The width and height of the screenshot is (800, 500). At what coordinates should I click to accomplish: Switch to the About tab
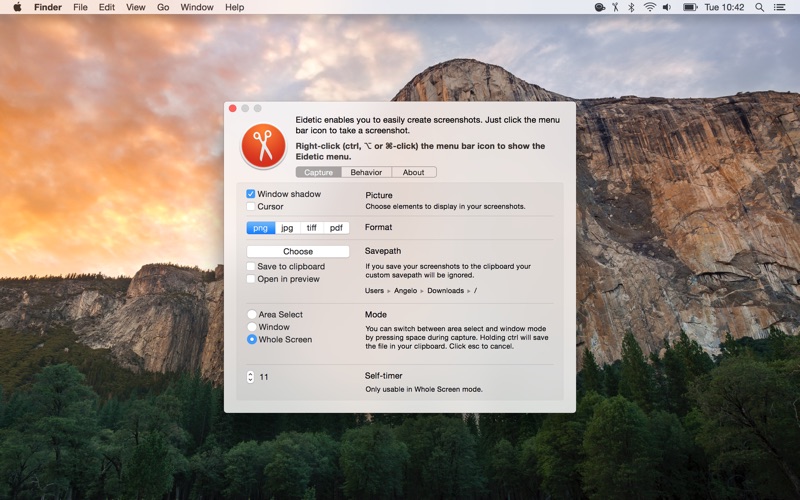tap(414, 172)
